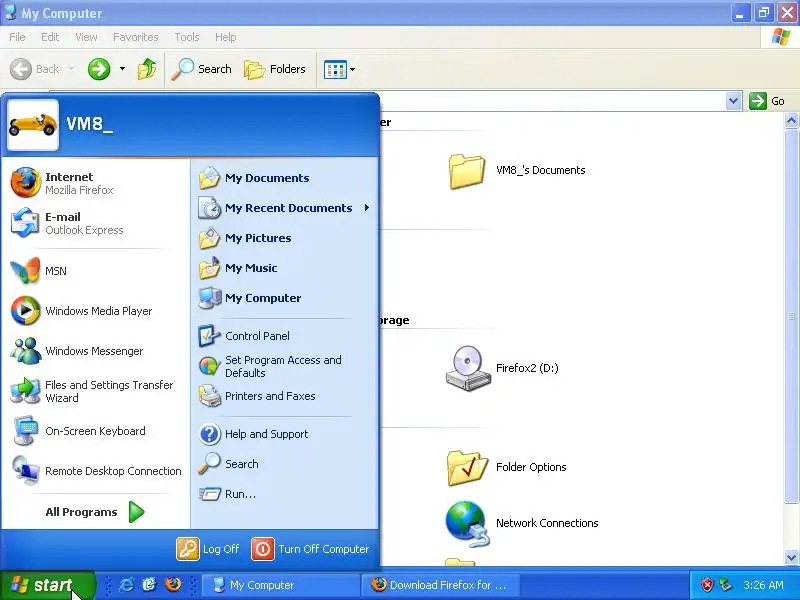Click the Forward green arrow button
800x600 pixels.
pos(99,69)
